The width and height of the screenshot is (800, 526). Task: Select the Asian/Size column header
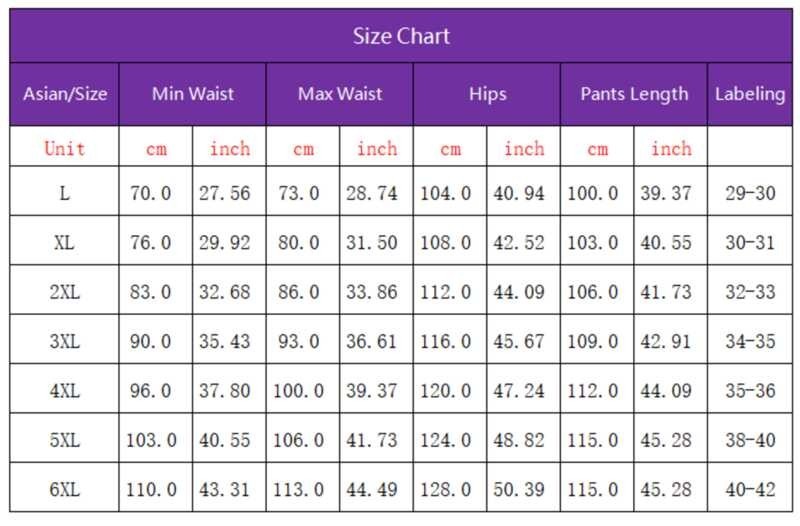click(65, 95)
